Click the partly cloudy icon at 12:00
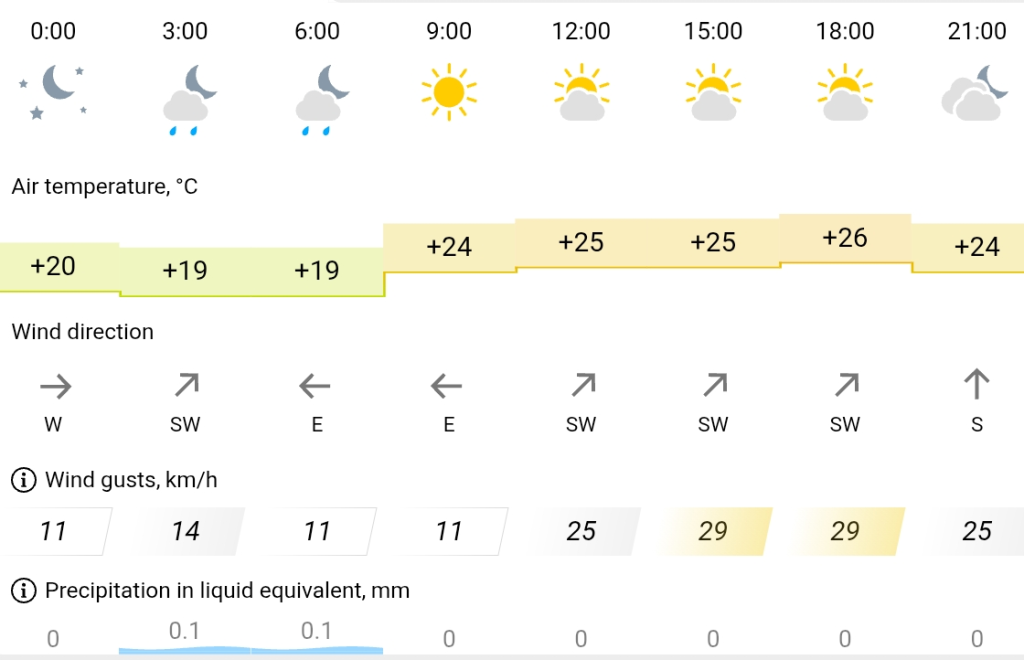 click(581, 93)
